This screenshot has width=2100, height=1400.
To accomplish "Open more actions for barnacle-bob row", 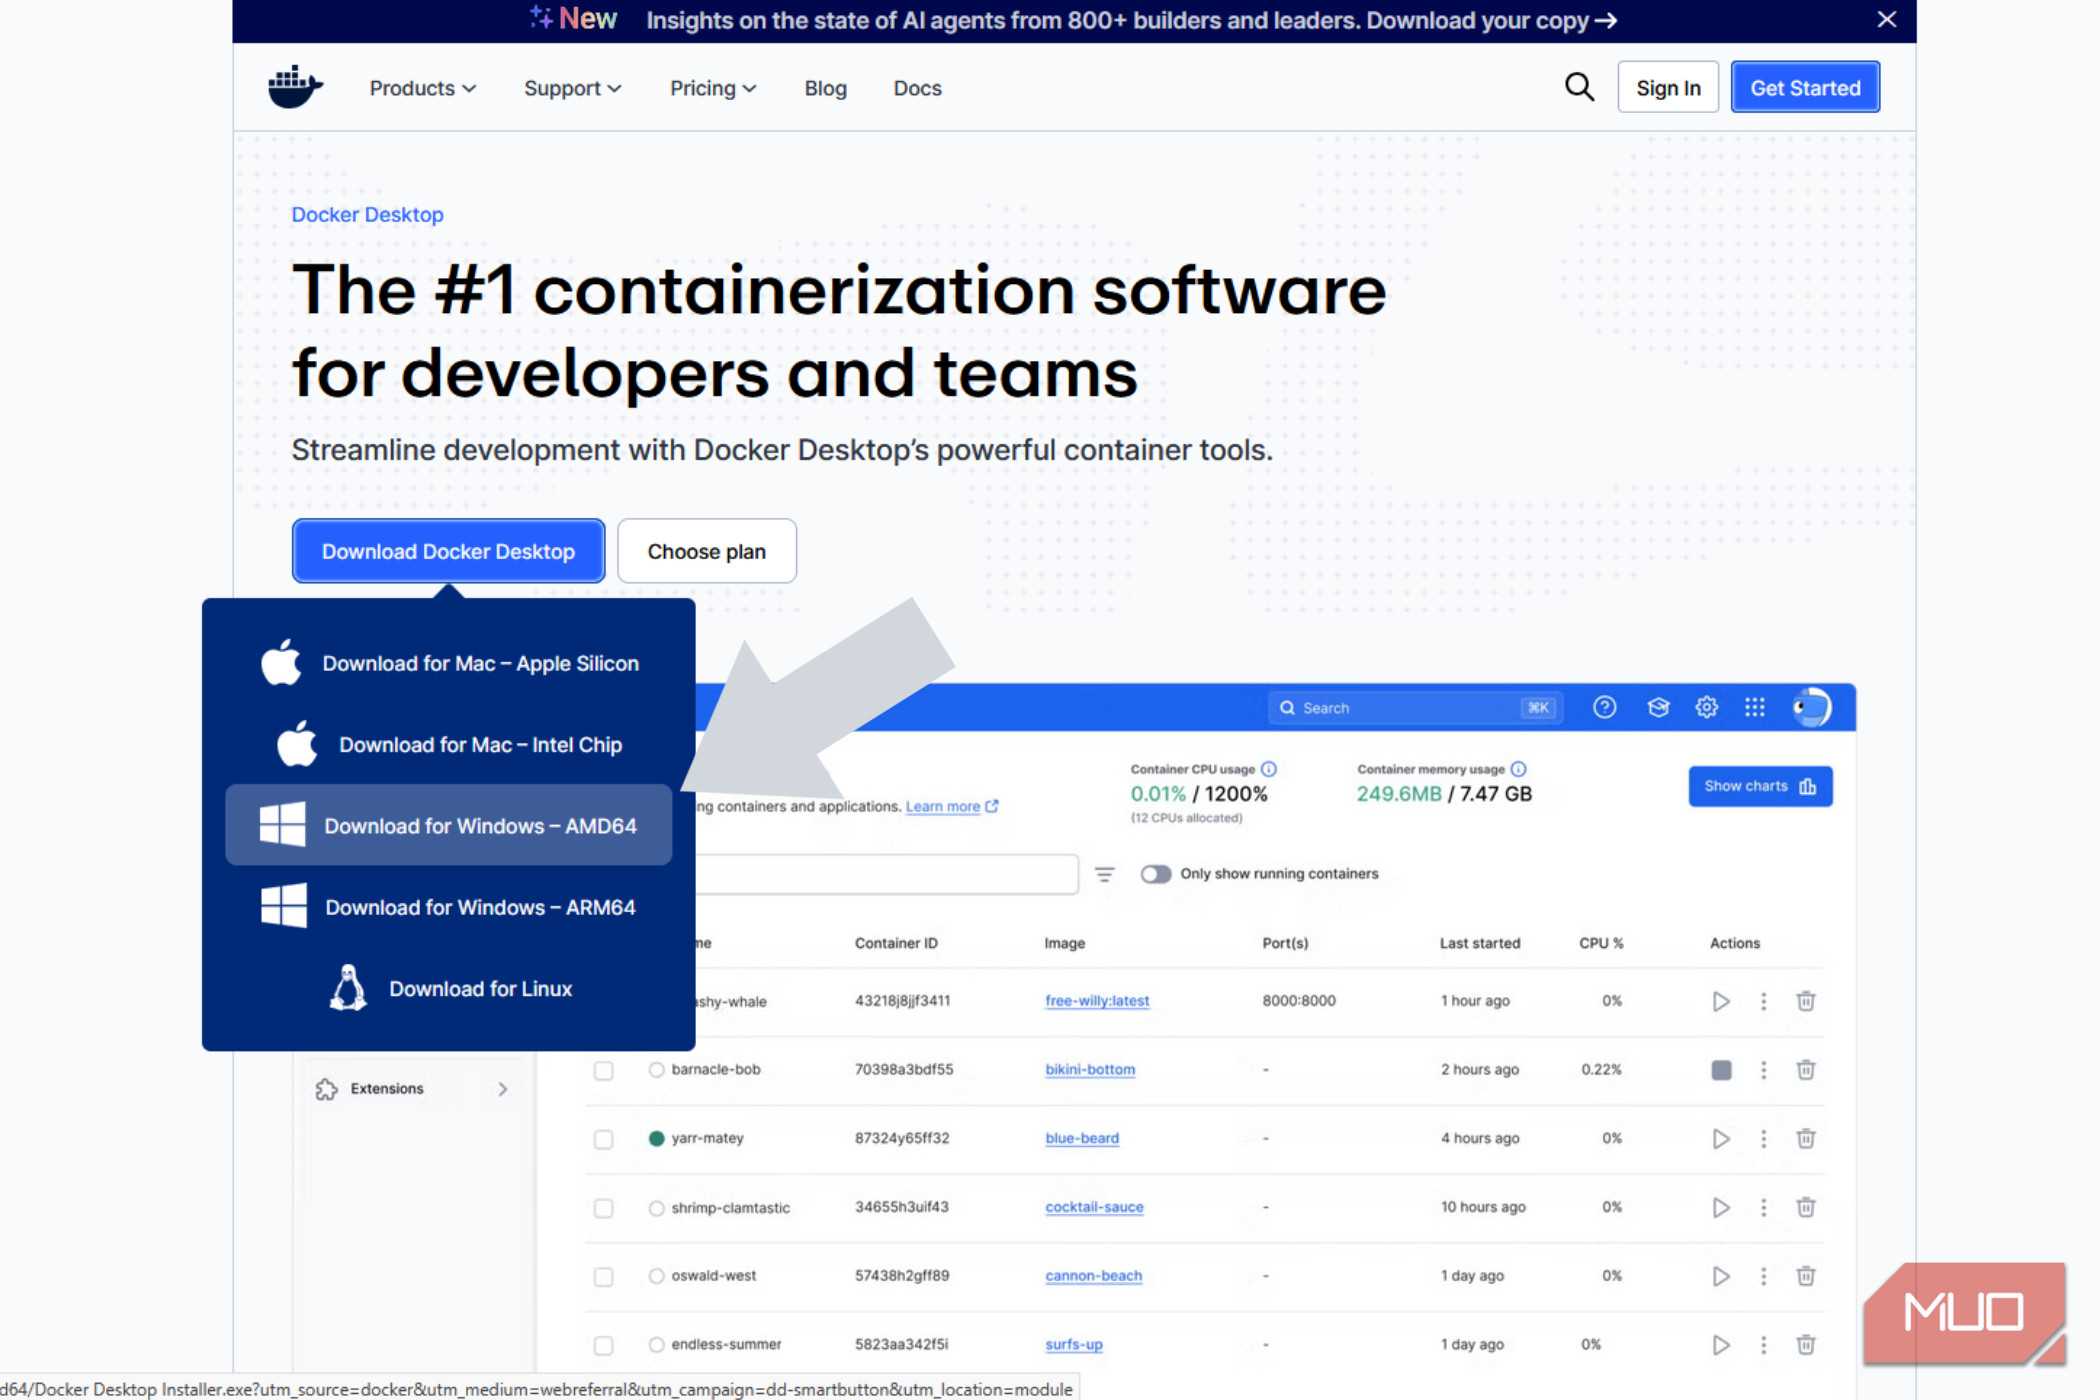I will (1763, 1070).
